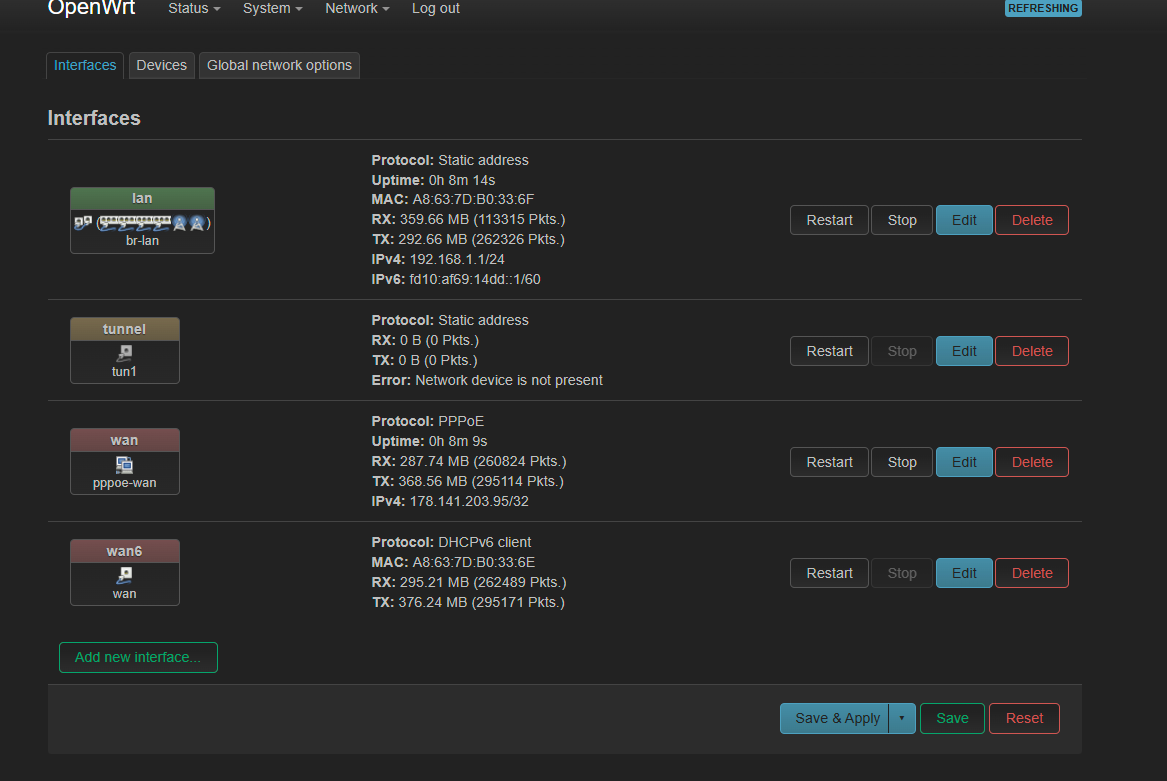Click the leftmost wireless tower icon in lan box

point(179,223)
